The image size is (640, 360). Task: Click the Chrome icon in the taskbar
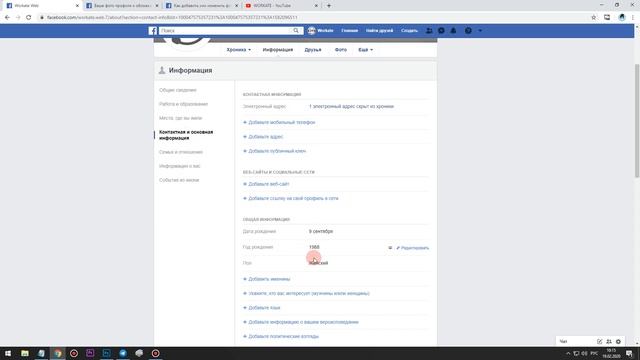click(58, 353)
